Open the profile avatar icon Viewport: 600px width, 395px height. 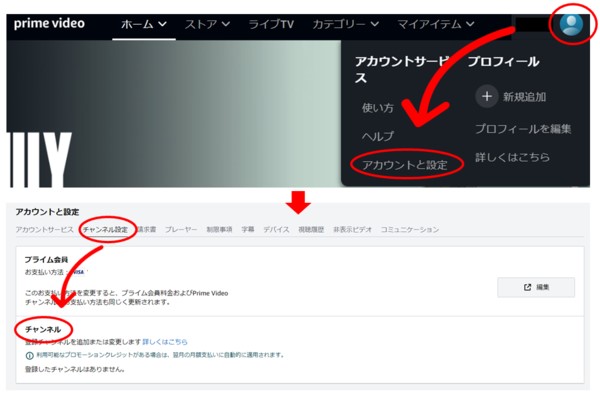[x=571, y=24]
